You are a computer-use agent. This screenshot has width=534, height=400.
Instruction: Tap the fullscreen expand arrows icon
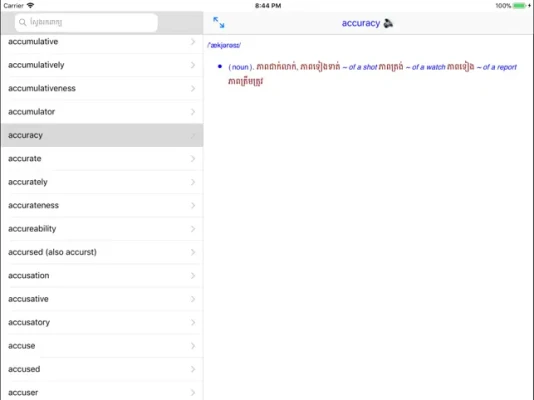tap(219, 22)
